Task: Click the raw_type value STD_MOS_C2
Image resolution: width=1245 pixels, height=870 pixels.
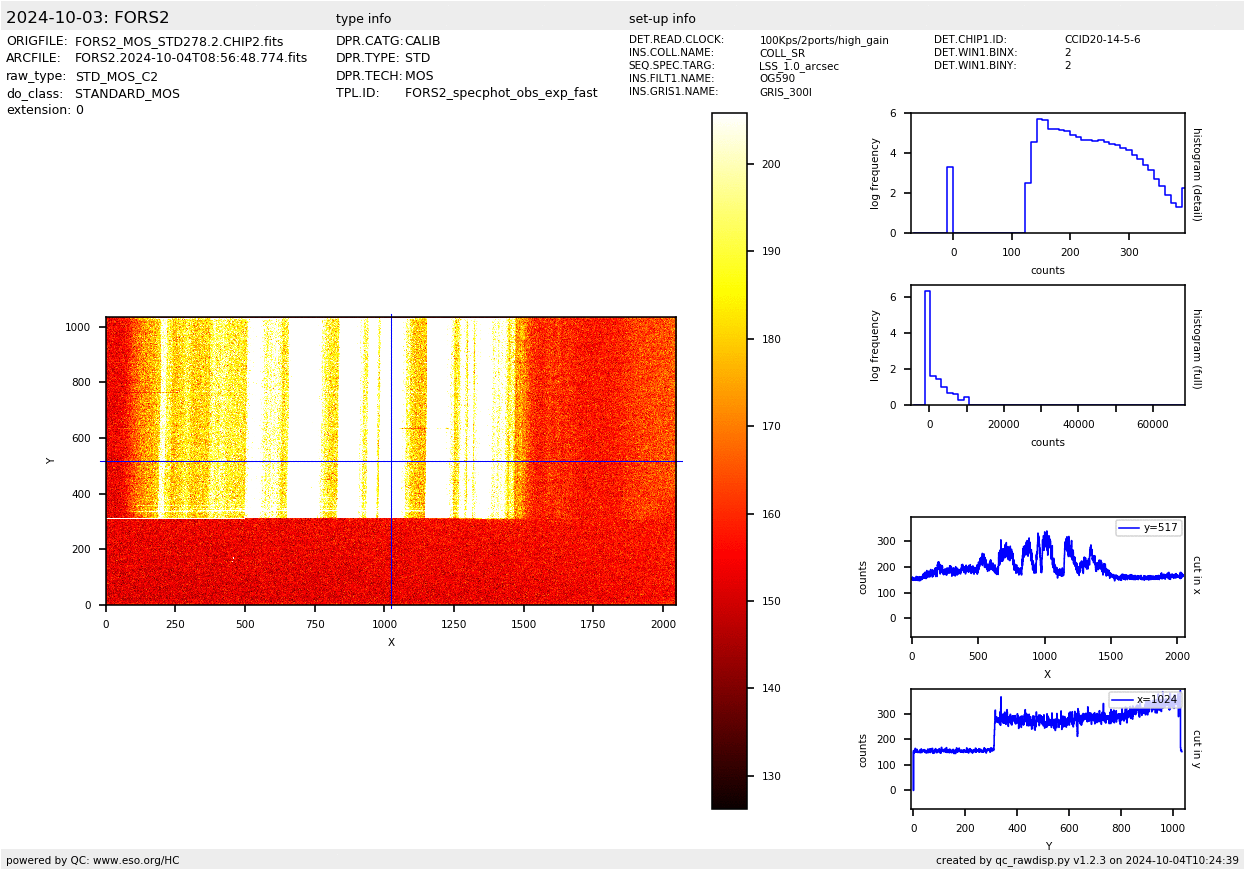Action: tap(116, 77)
